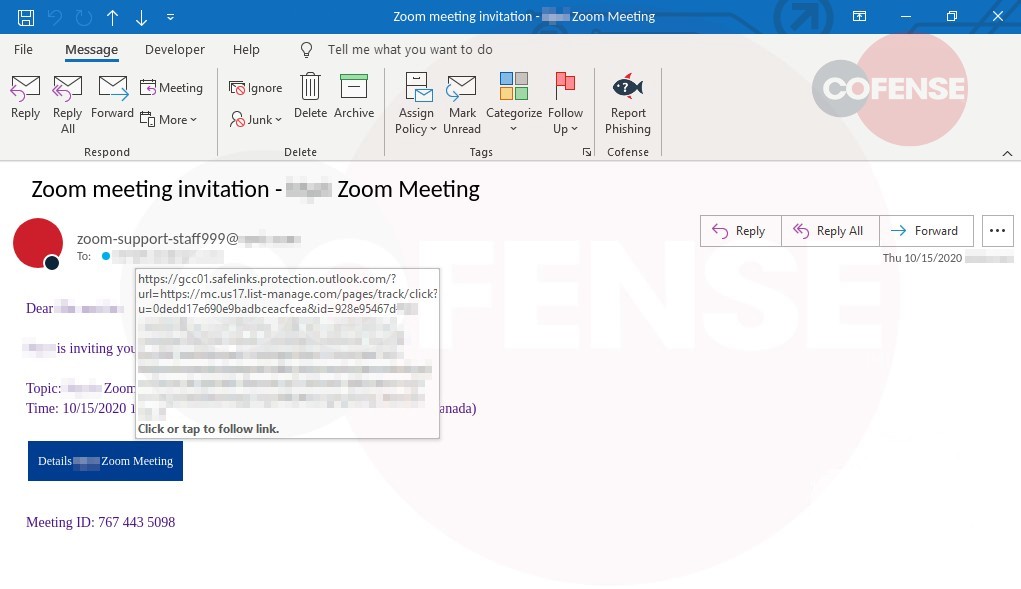Open more actions ellipsis menu

tap(997, 231)
